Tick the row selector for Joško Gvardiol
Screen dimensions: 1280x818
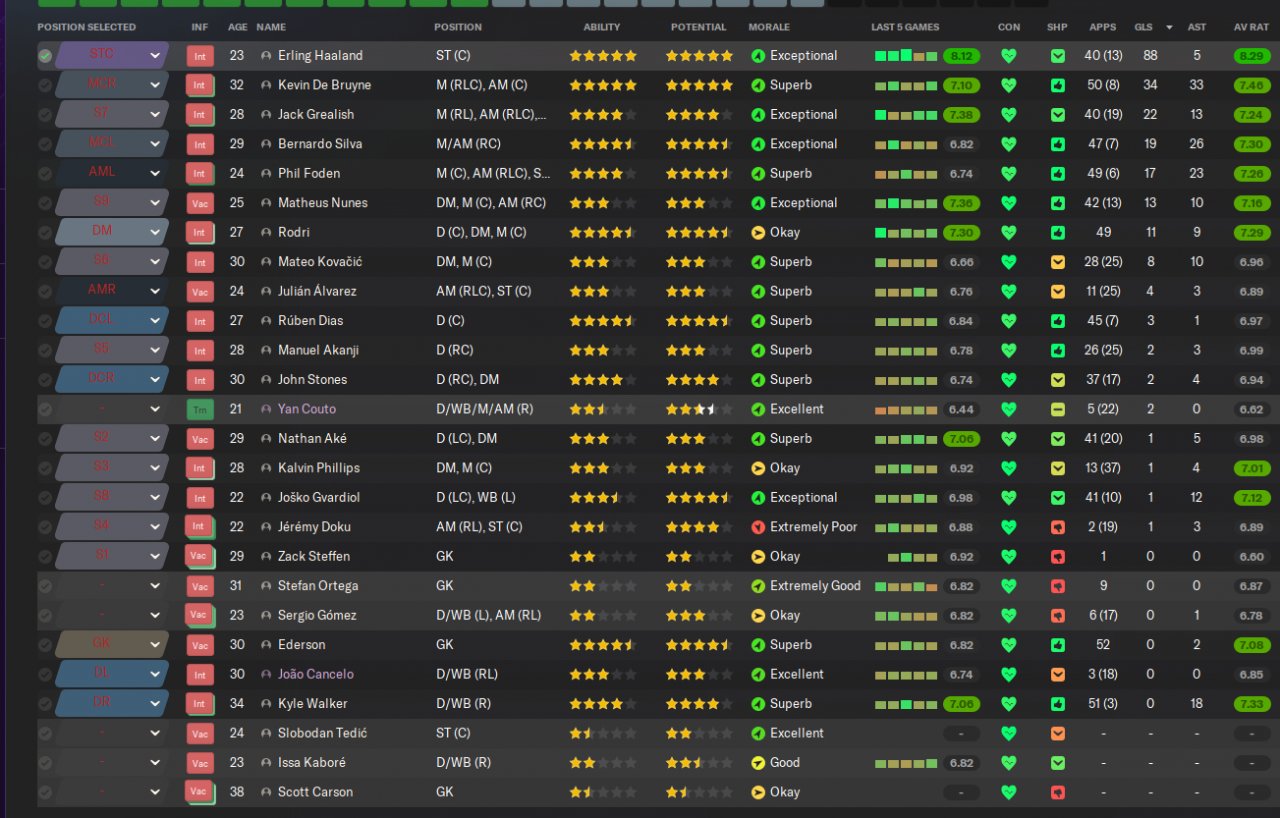pyautogui.click(x=45, y=497)
